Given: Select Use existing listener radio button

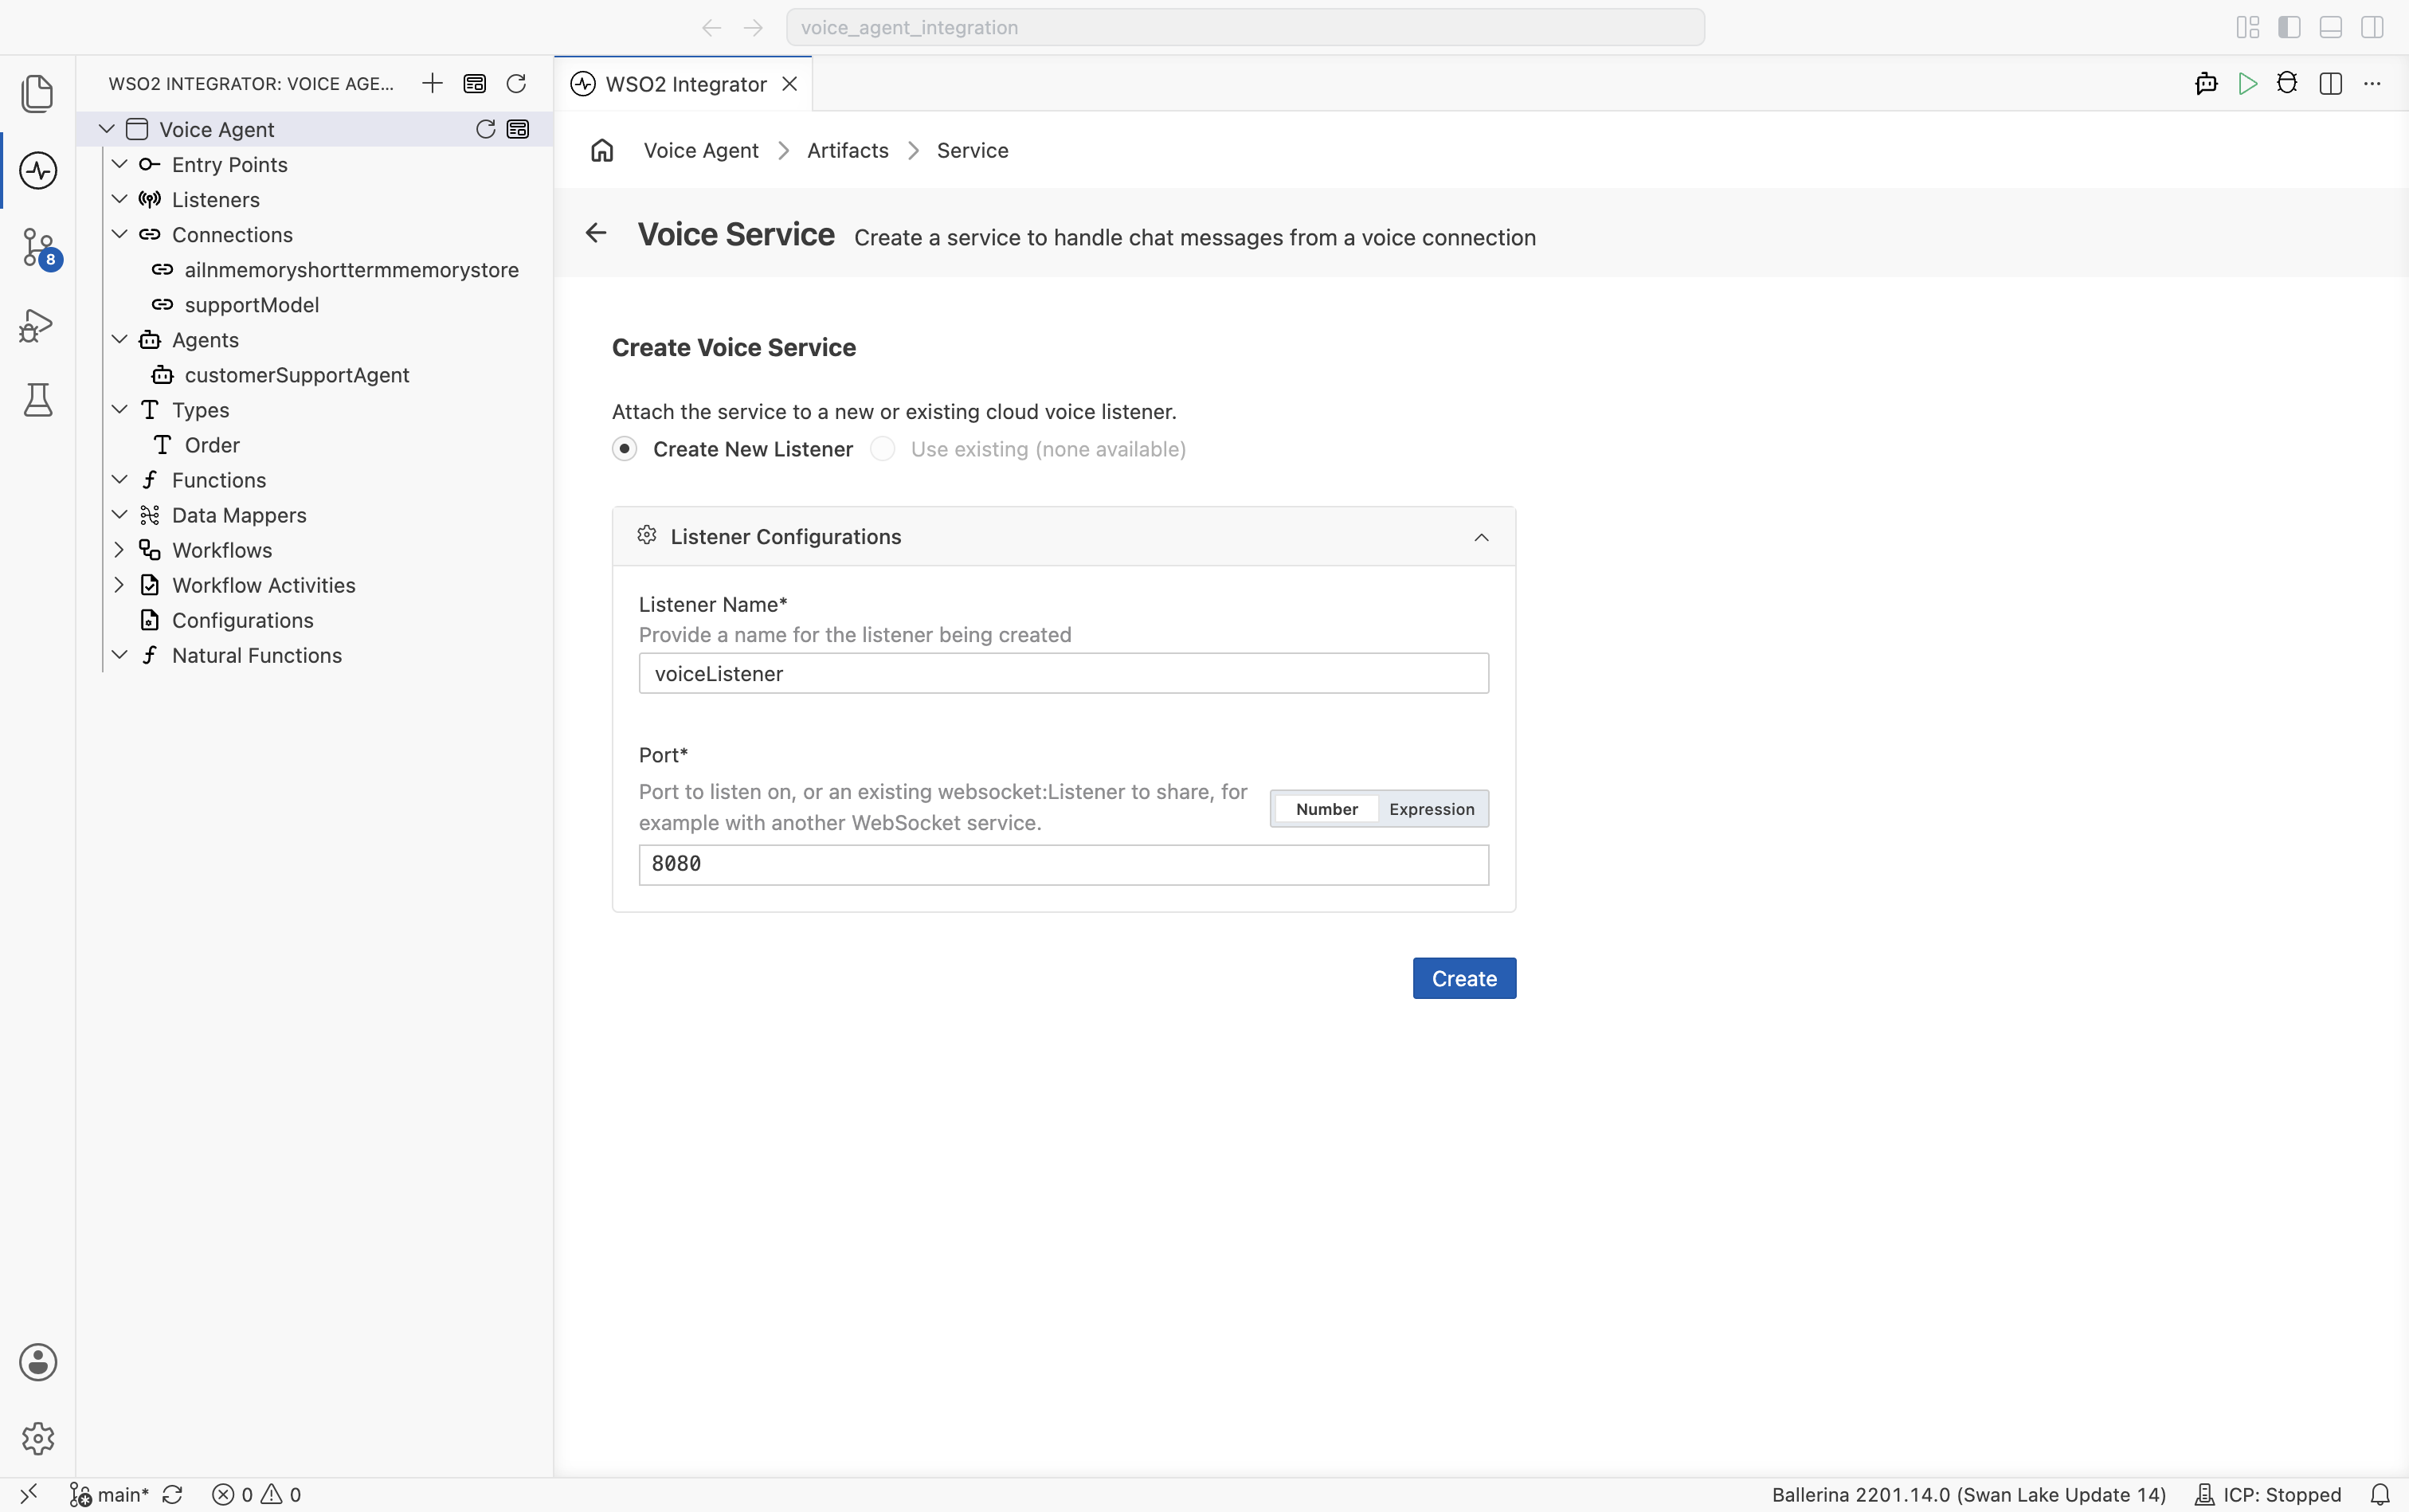Looking at the screenshot, I should [883, 449].
